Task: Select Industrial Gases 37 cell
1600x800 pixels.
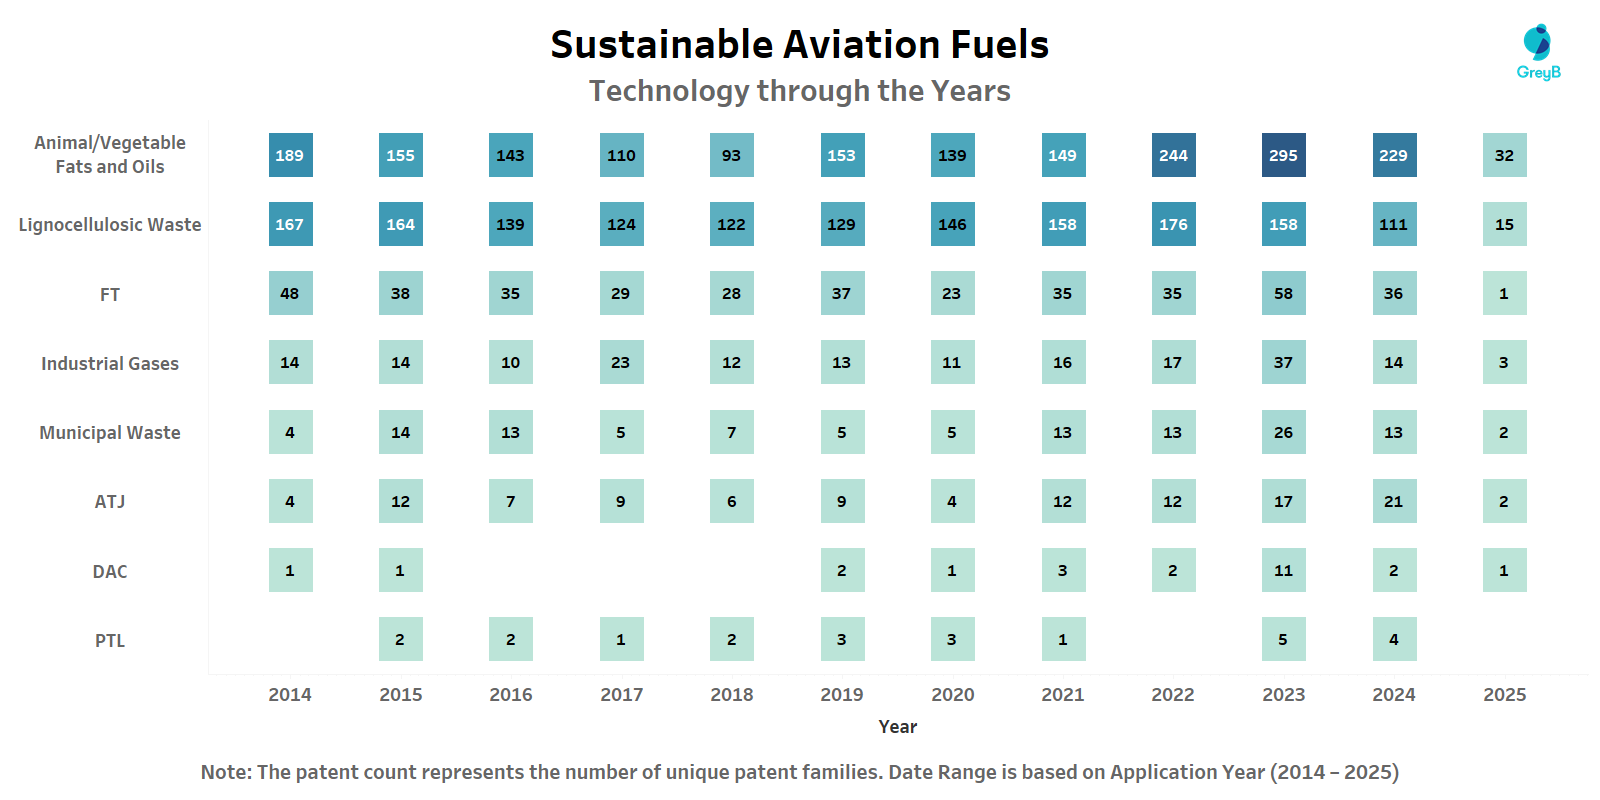Action: coord(1283,362)
